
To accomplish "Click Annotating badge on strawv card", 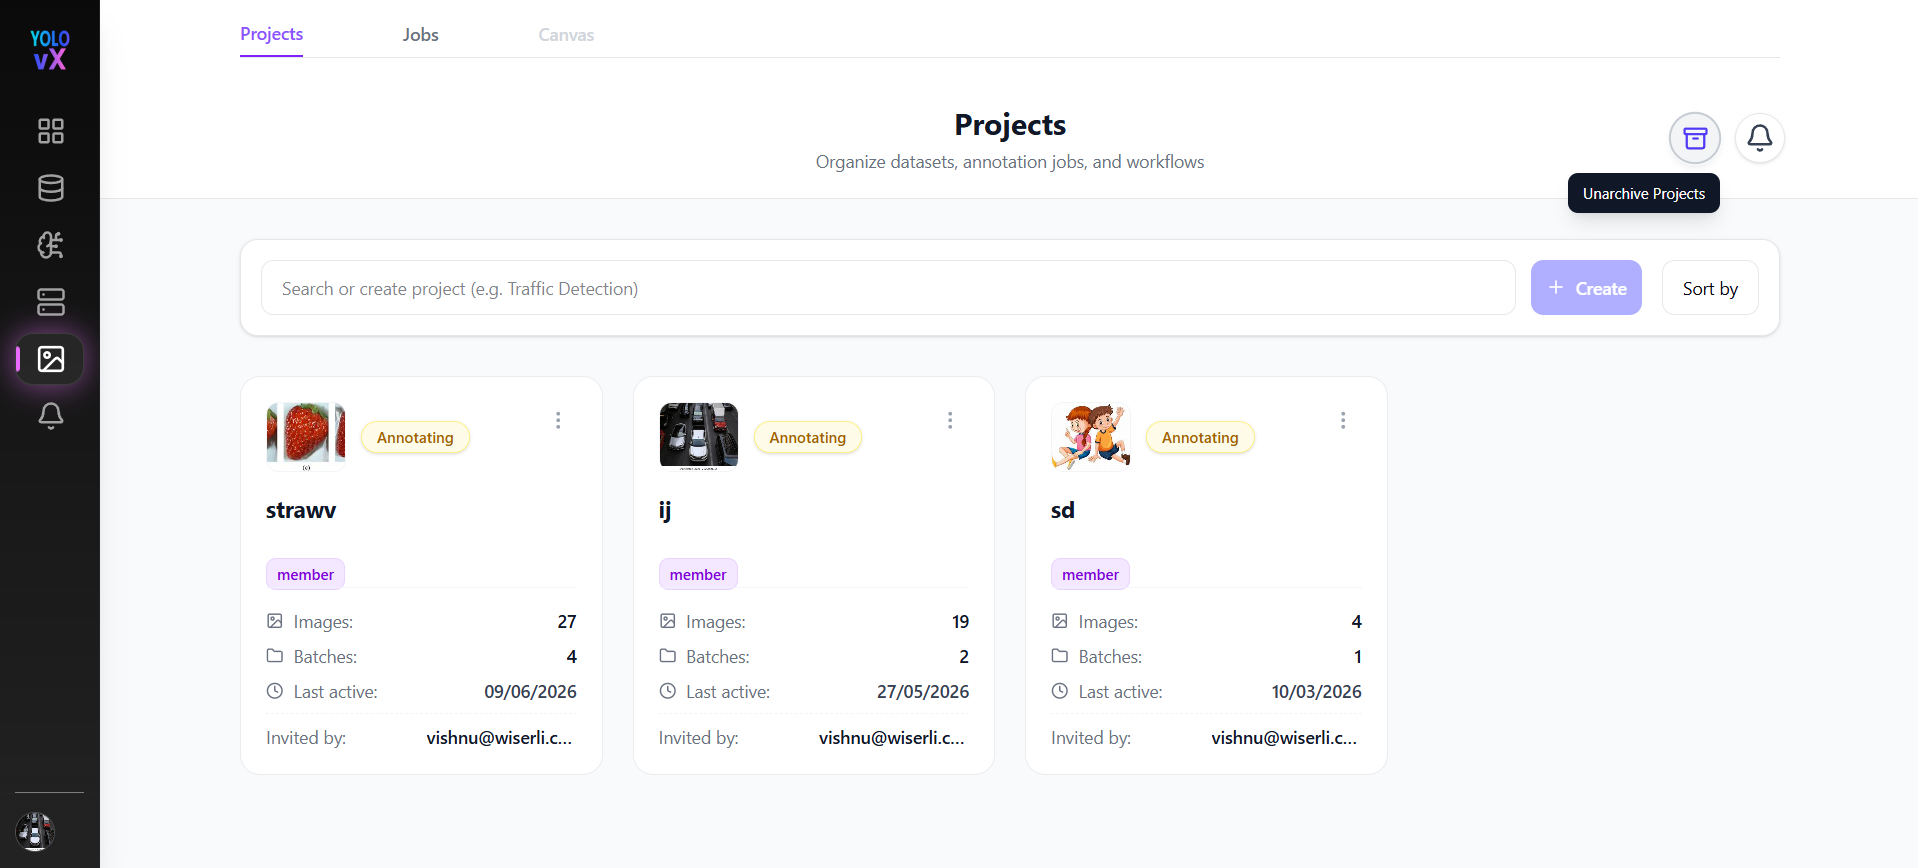I will point(415,438).
